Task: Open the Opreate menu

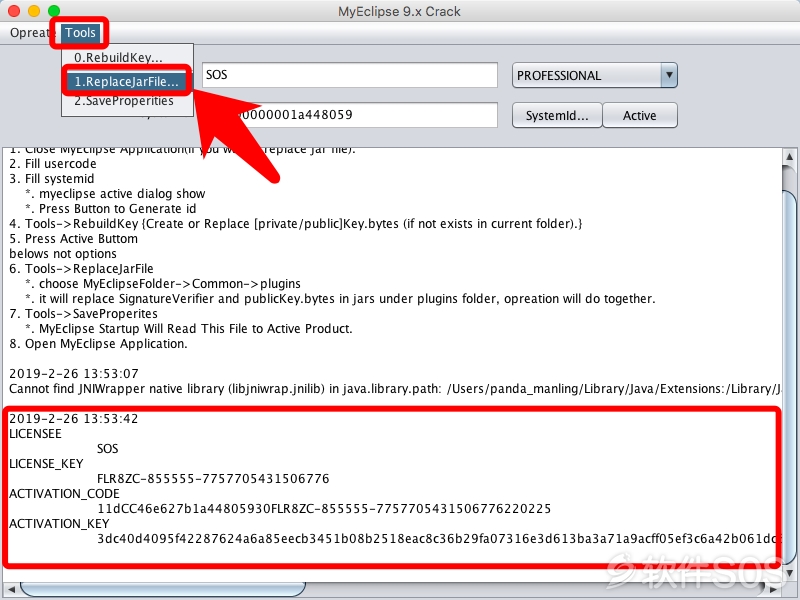Action: 31,33
